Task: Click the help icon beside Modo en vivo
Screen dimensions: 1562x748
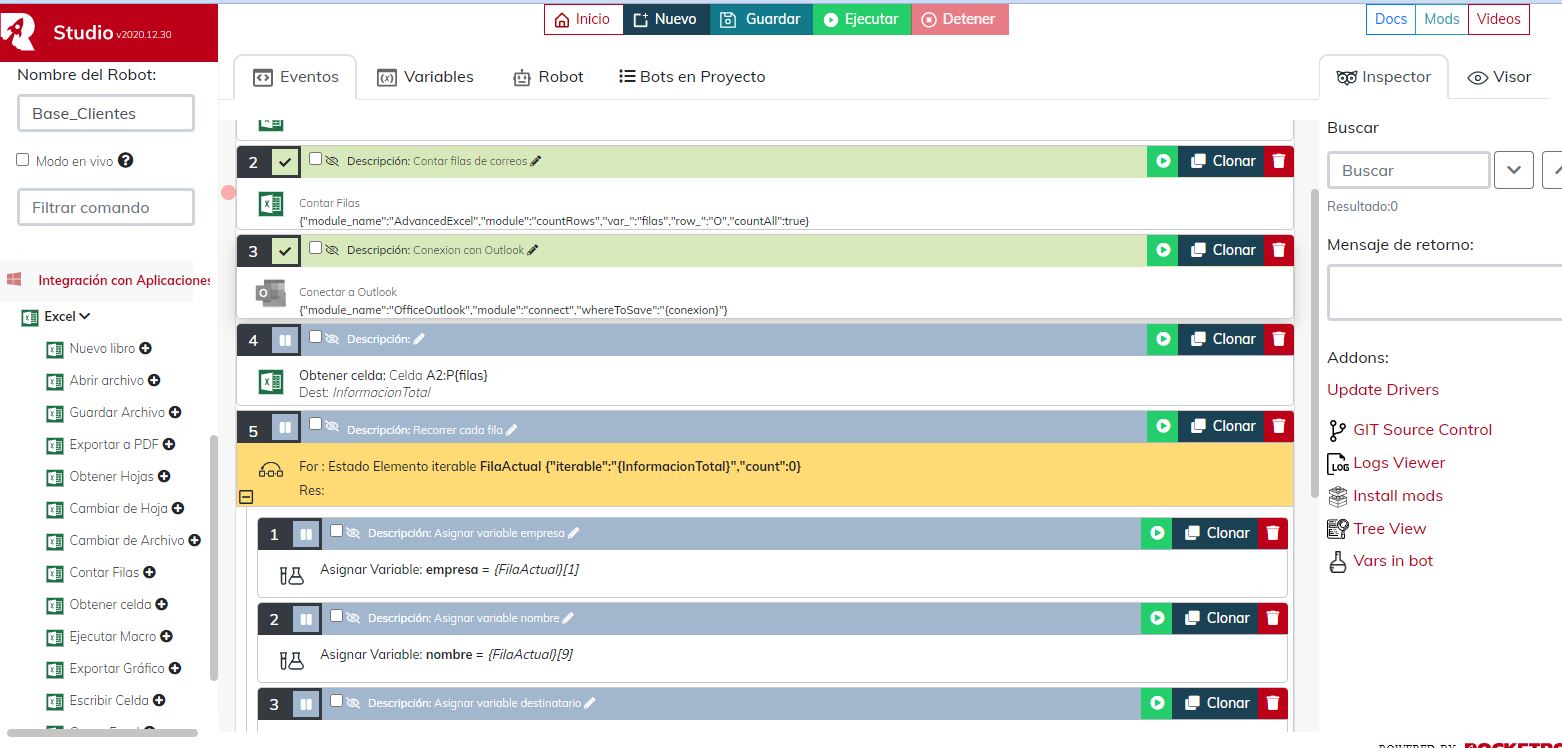Action: pos(126,160)
